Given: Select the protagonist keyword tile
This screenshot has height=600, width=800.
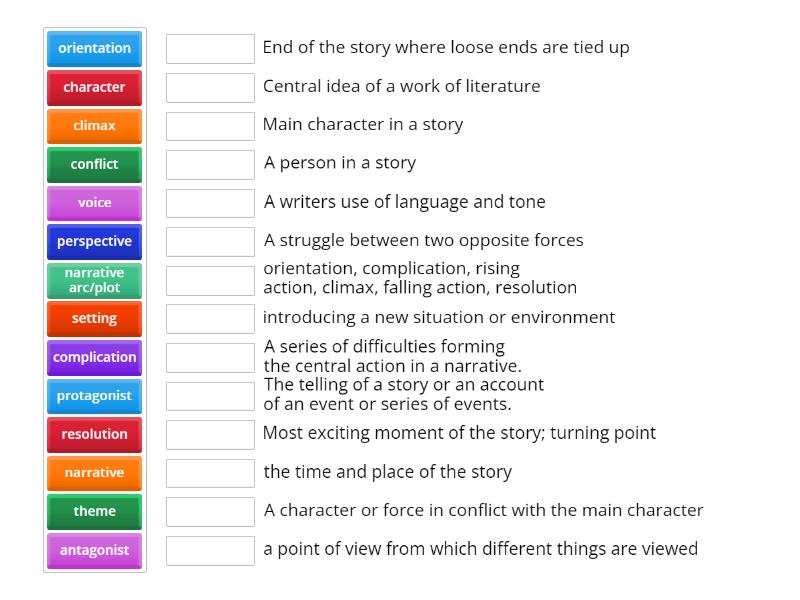Looking at the screenshot, I should [x=94, y=396].
